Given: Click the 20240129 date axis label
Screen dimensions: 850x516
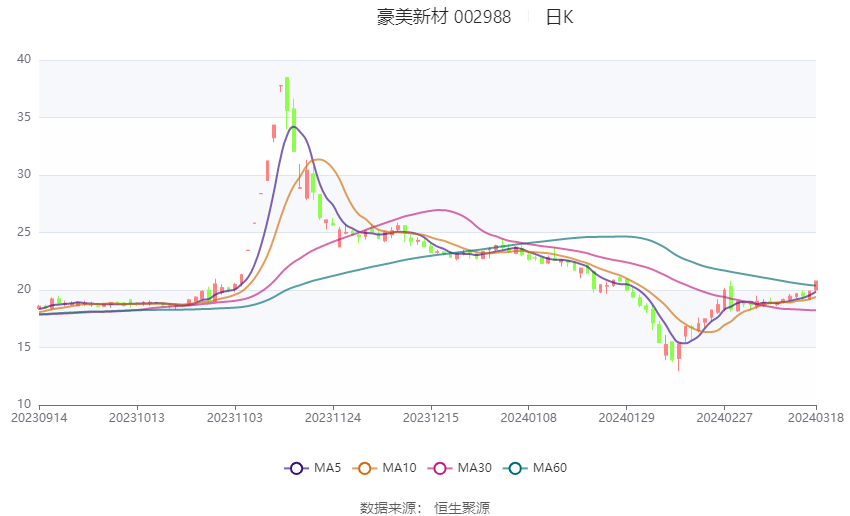Looking at the screenshot, I should [627, 418].
